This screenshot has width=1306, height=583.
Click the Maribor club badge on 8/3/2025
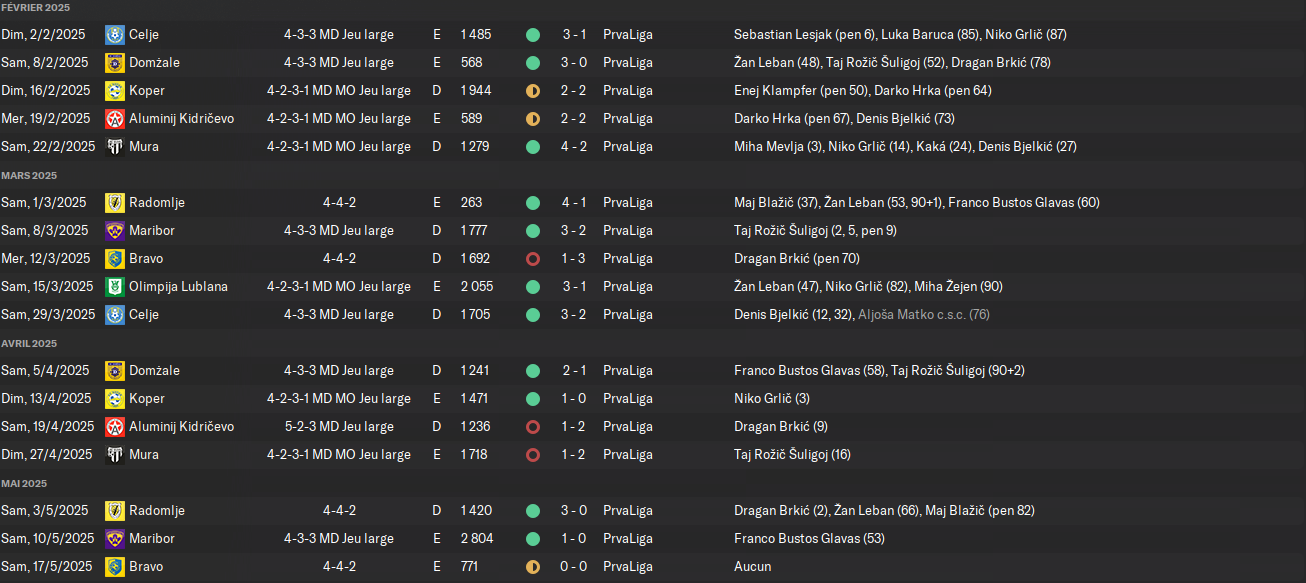[115, 230]
